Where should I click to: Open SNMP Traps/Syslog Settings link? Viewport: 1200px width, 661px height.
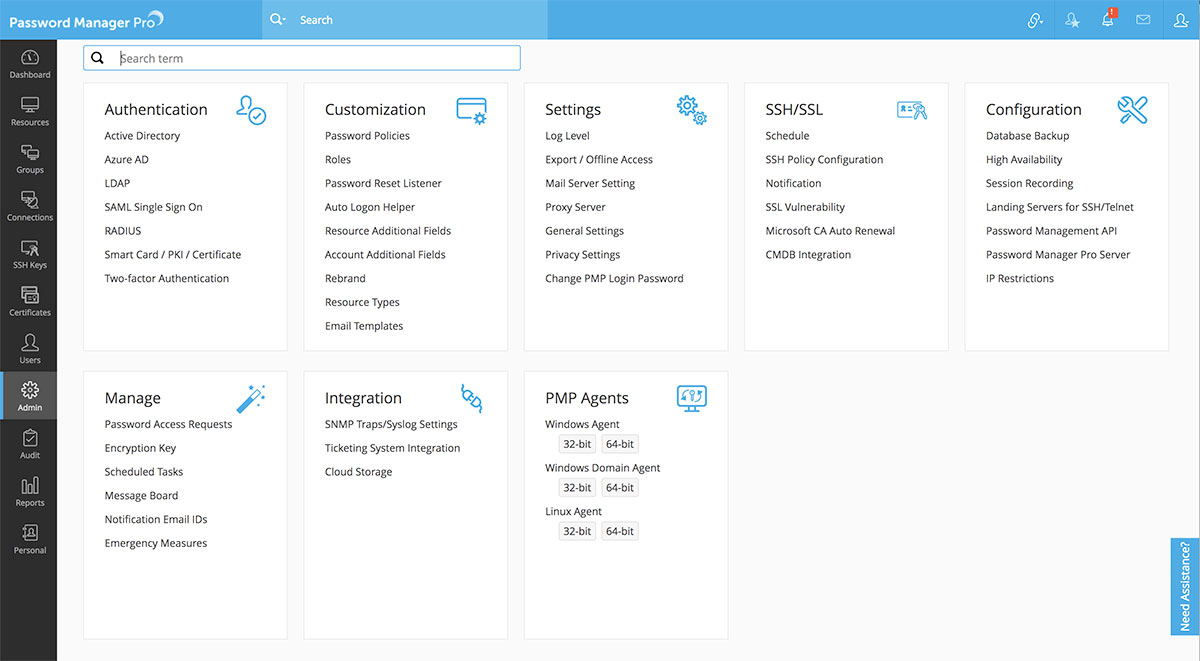(391, 424)
